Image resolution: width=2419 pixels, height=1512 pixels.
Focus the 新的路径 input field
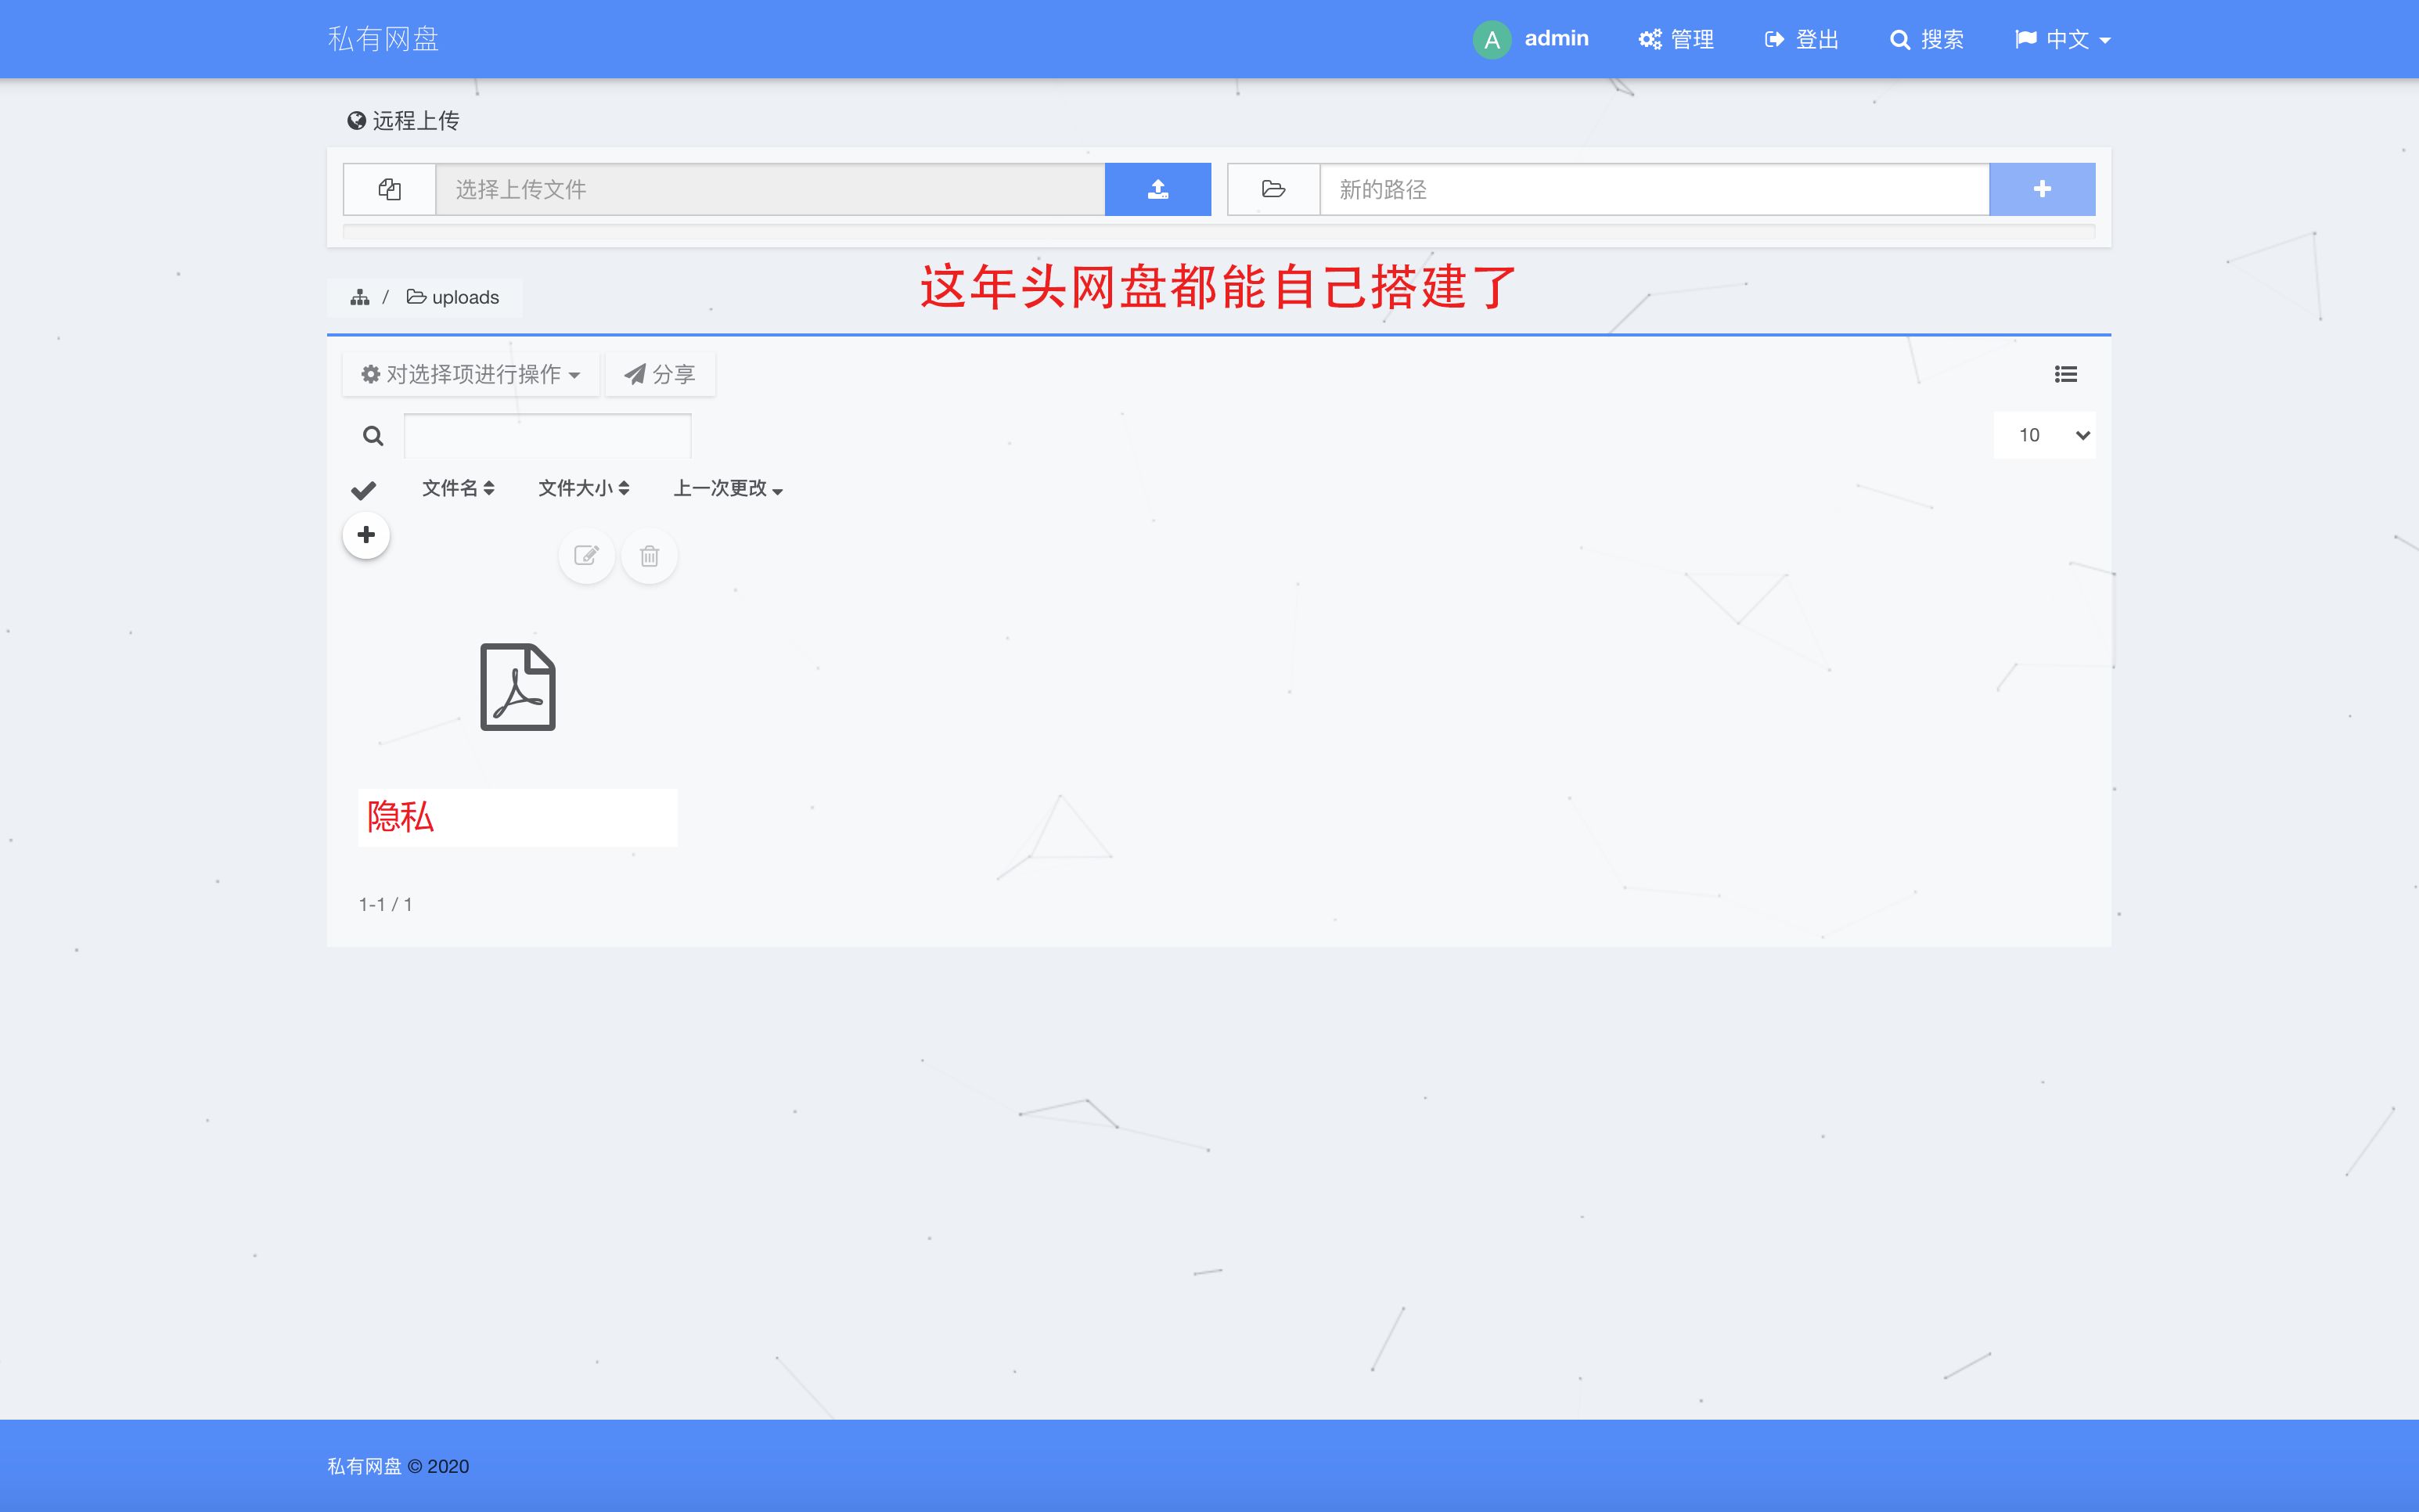coord(1654,189)
